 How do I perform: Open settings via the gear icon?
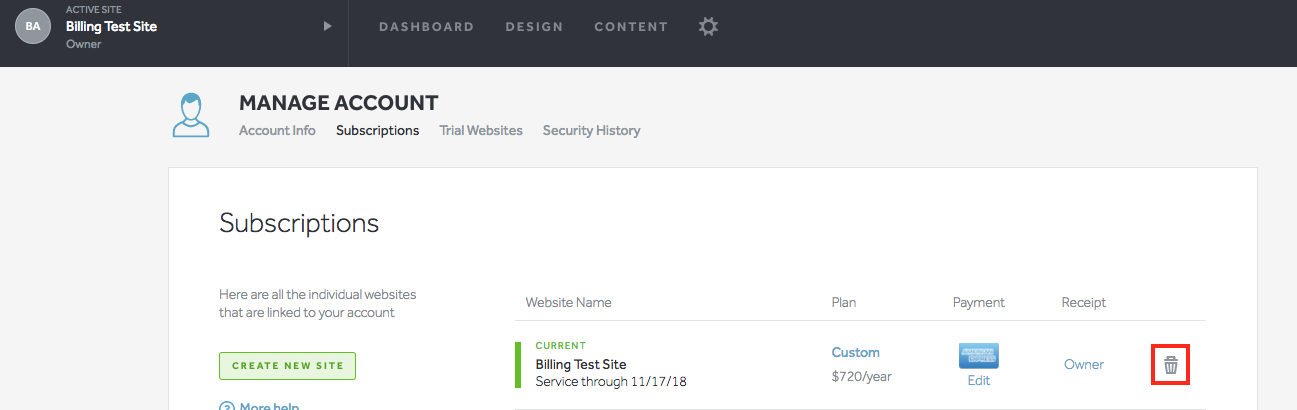[x=708, y=27]
